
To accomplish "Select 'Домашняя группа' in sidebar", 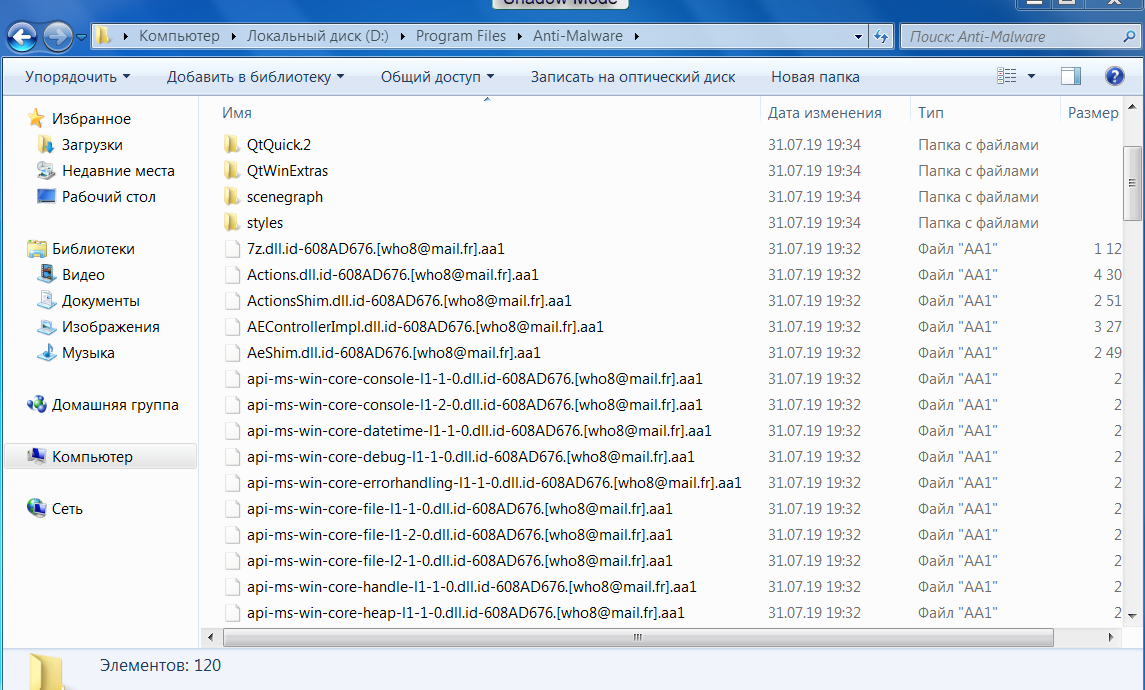I will tap(115, 405).
